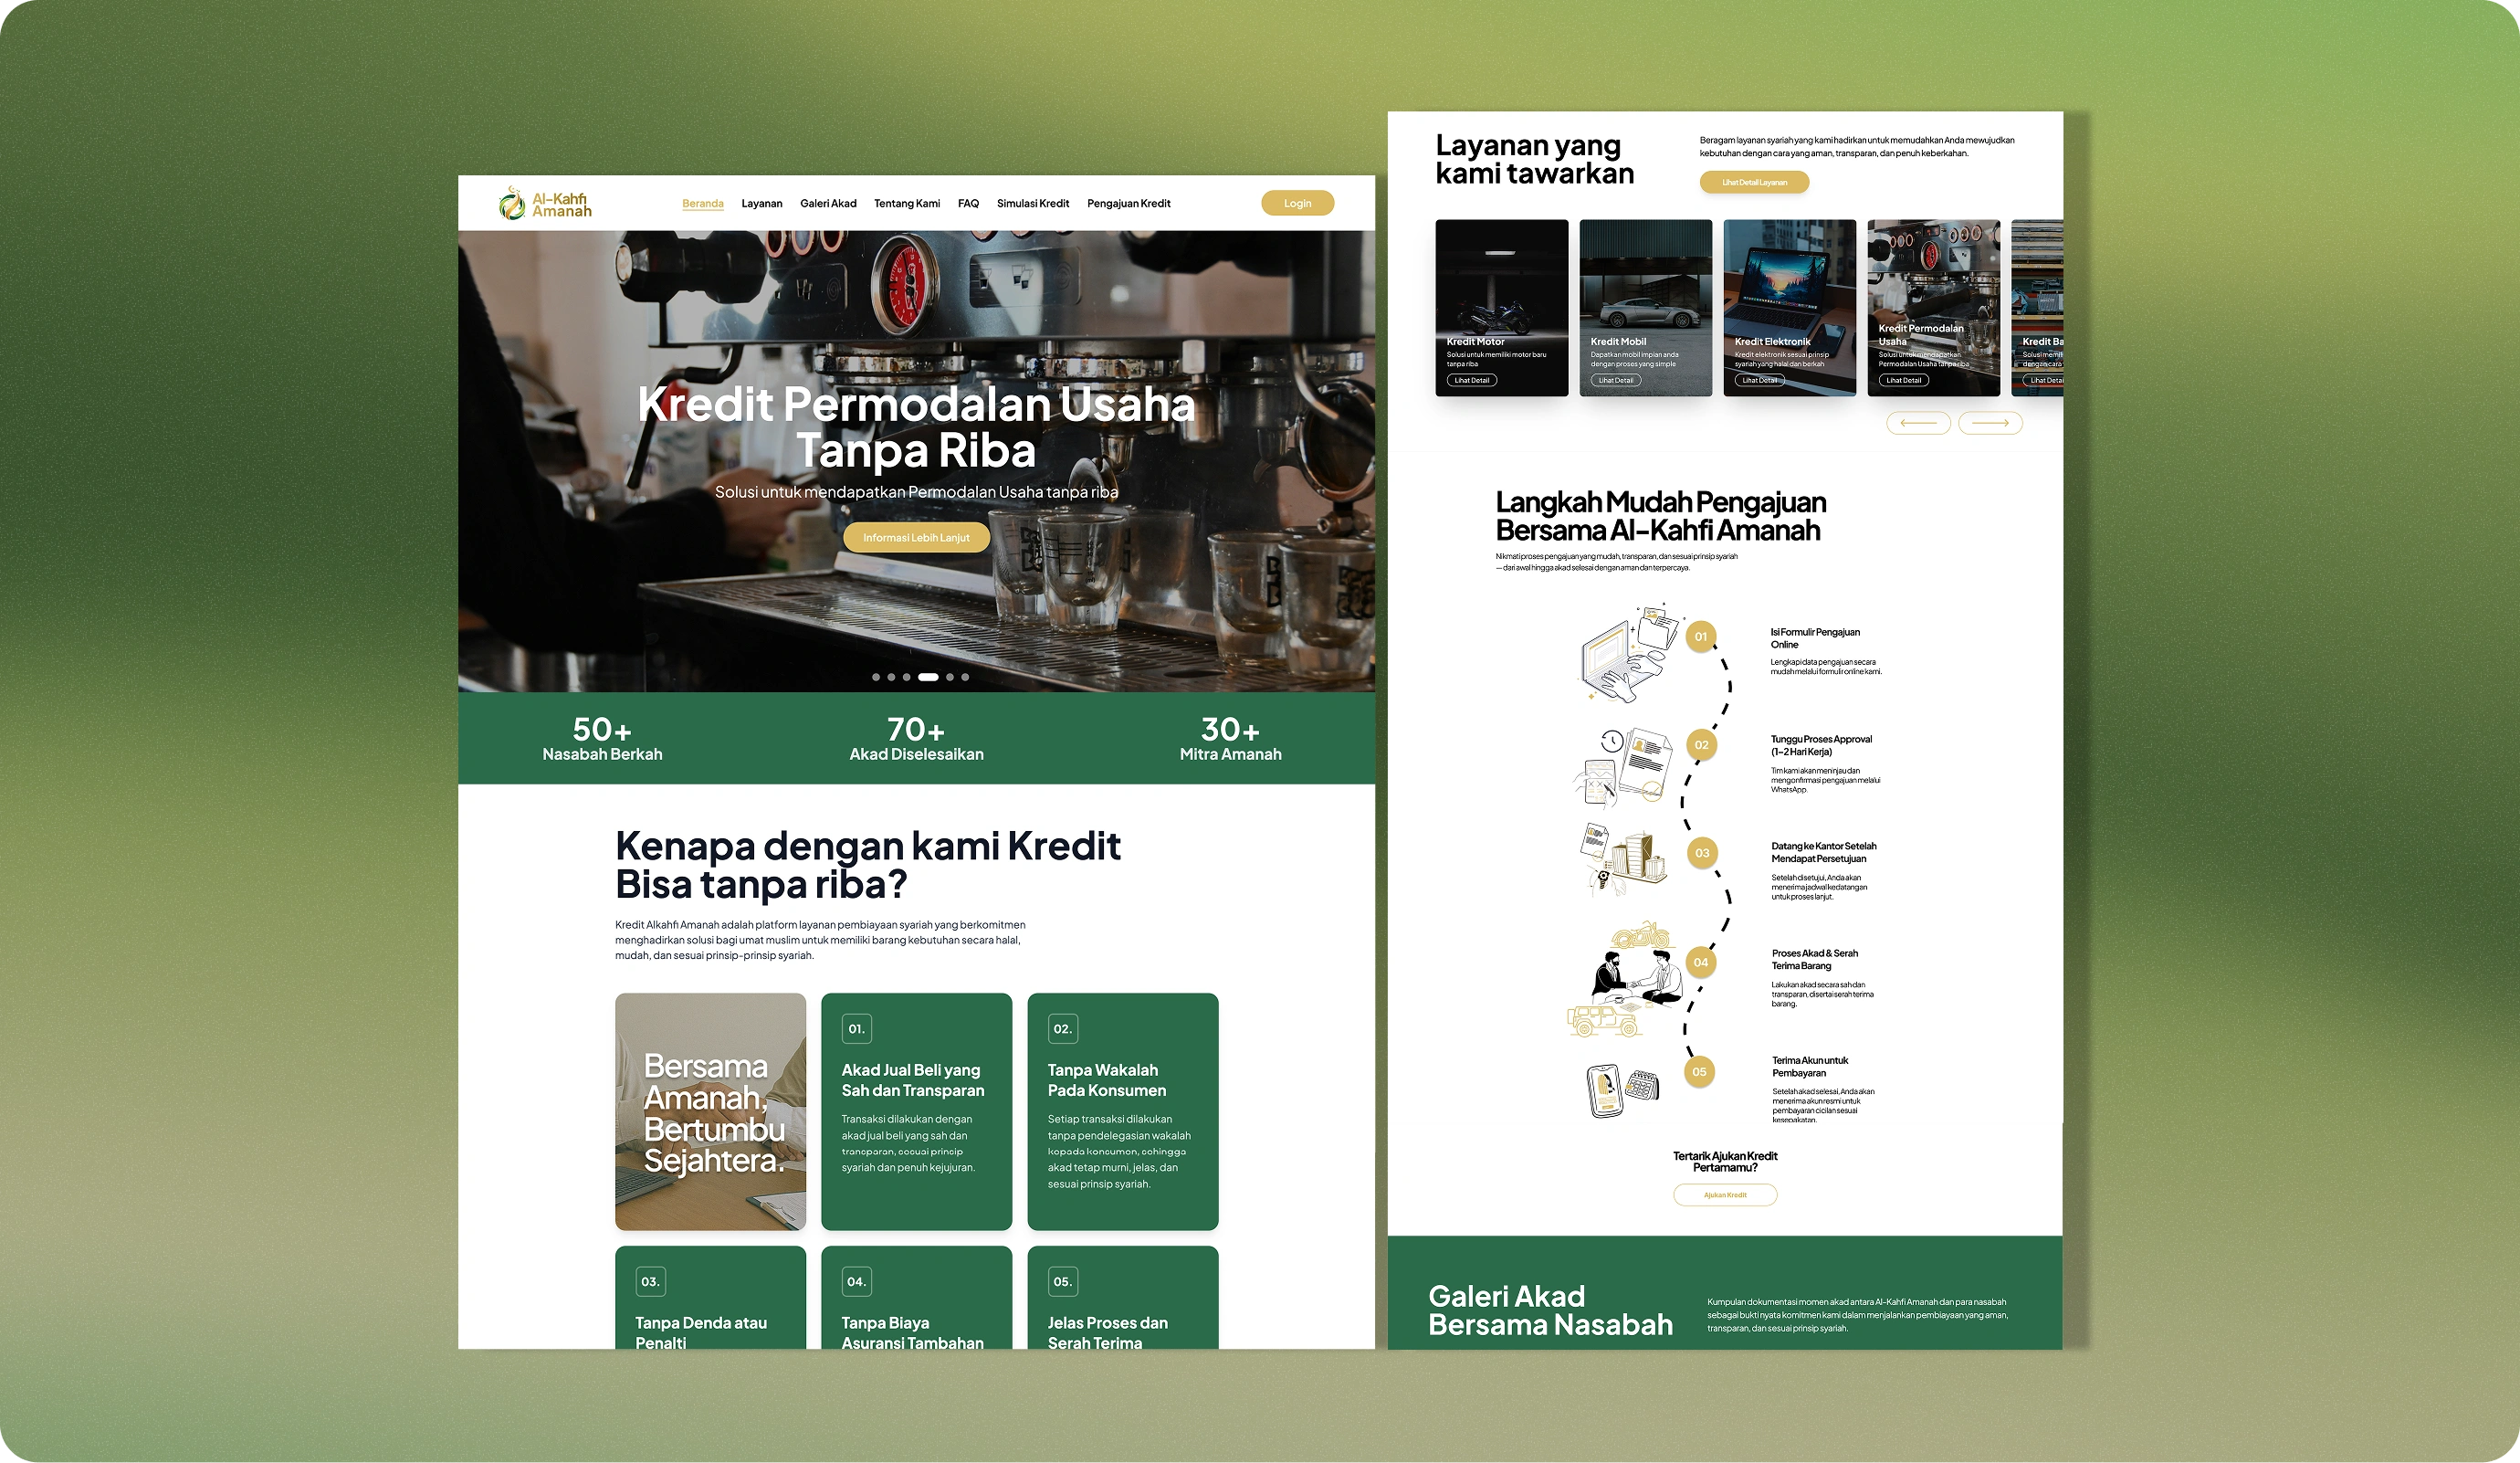
Task: Click the form-filling illustration for step one
Action: 1628,653
